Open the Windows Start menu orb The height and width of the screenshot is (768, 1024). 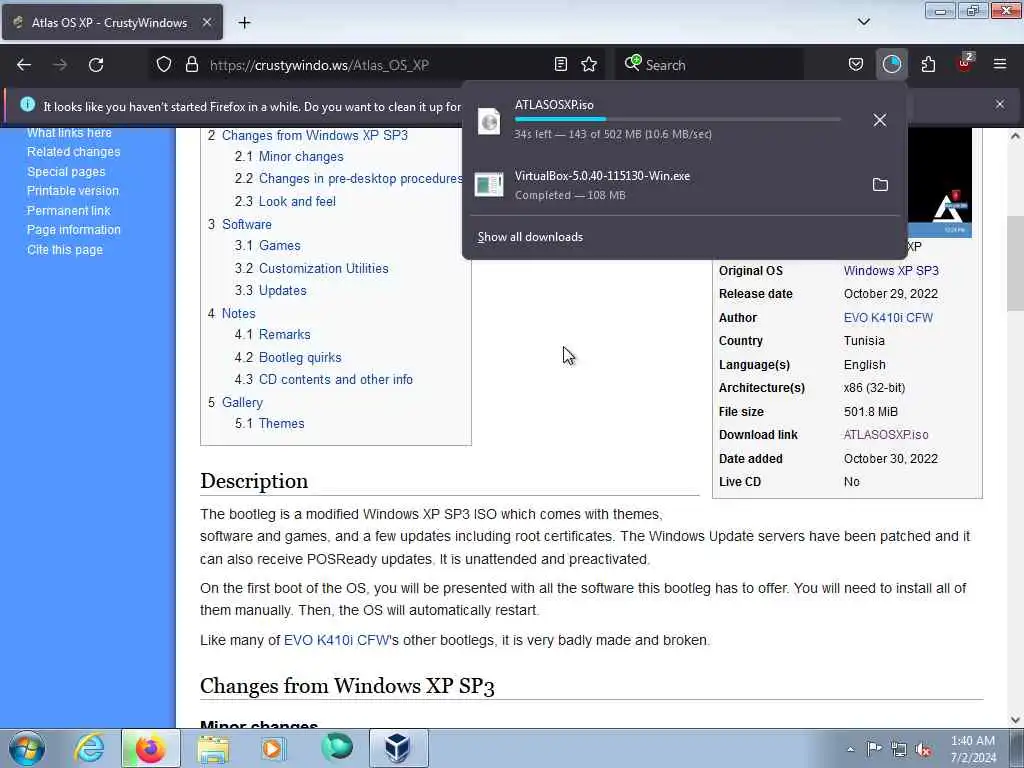[27, 748]
